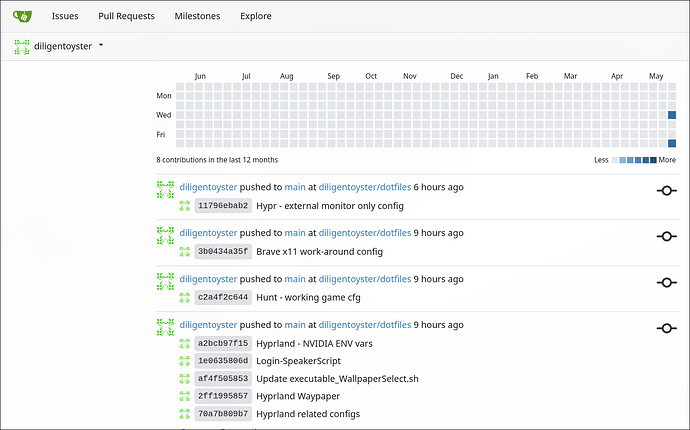Click user avatar beside Brave x11 push entry

tap(165, 235)
